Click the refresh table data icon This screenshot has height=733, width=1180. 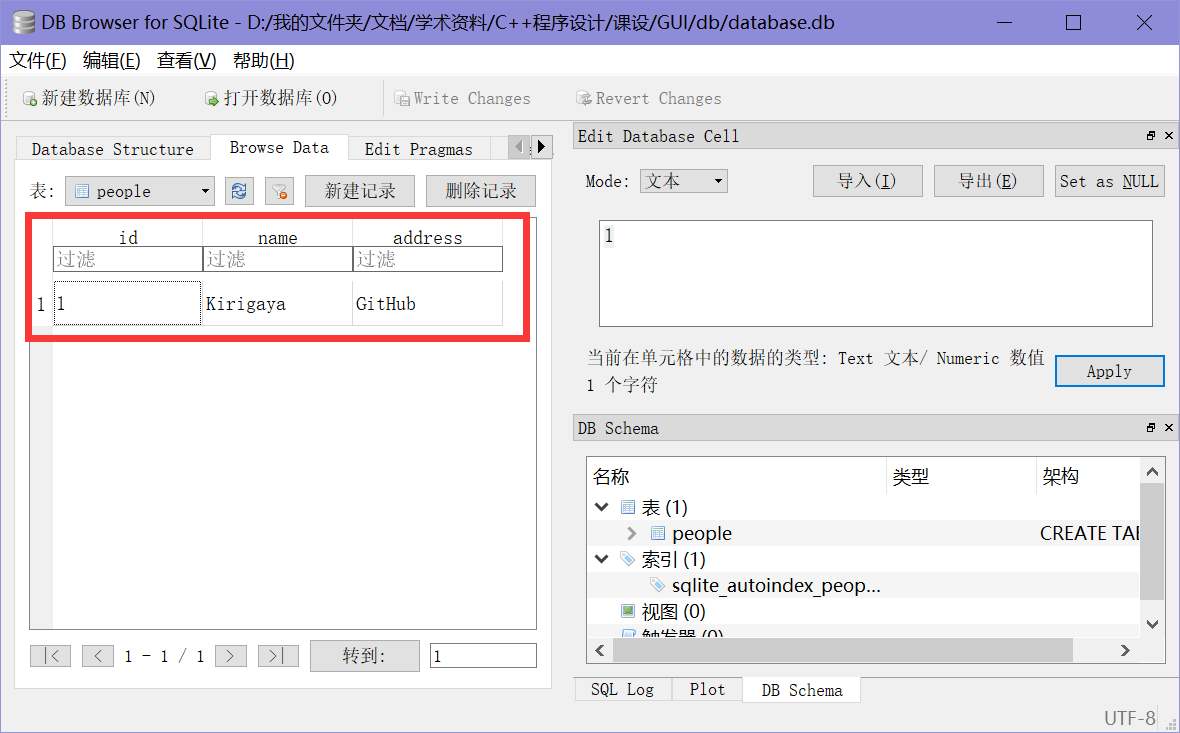pyautogui.click(x=239, y=190)
